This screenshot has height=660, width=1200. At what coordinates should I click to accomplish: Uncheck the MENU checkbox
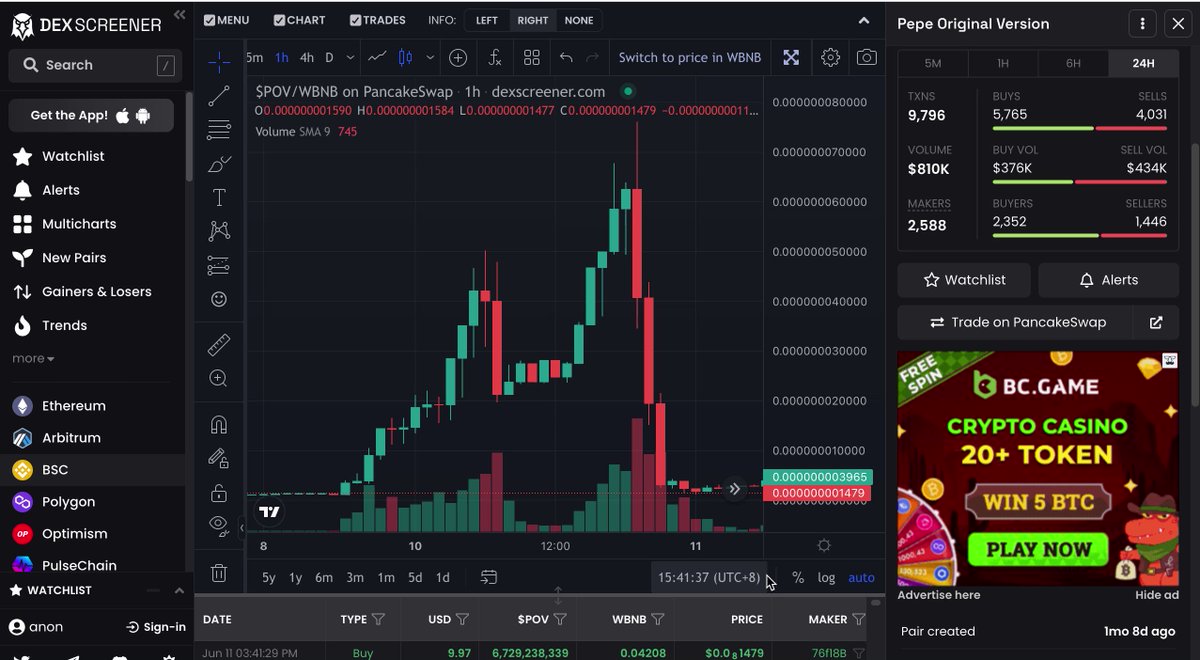[208, 20]
